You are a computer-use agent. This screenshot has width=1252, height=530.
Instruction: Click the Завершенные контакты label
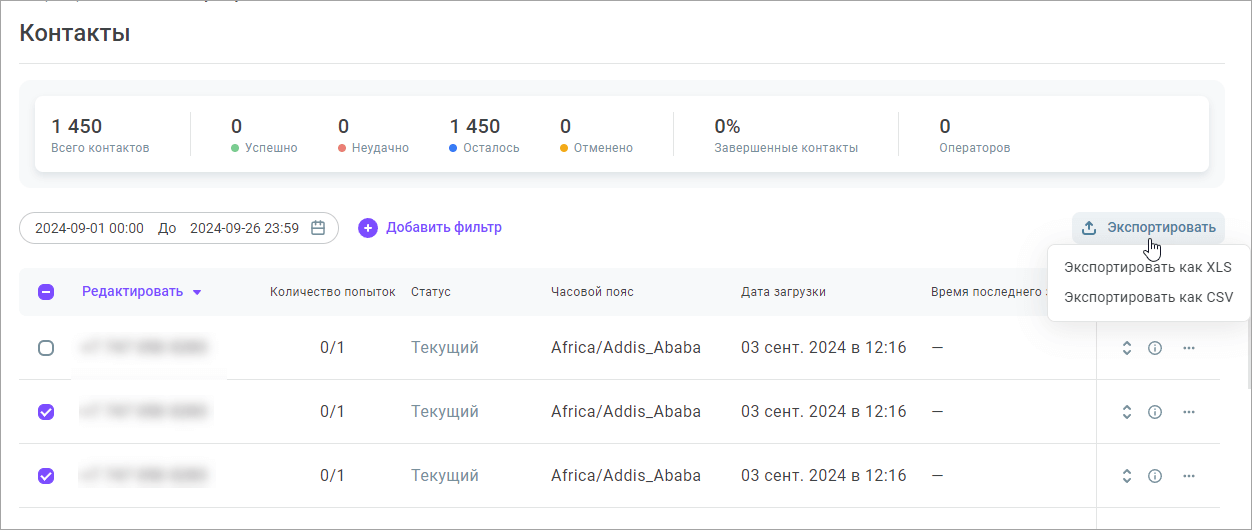[x=786, y=148]
